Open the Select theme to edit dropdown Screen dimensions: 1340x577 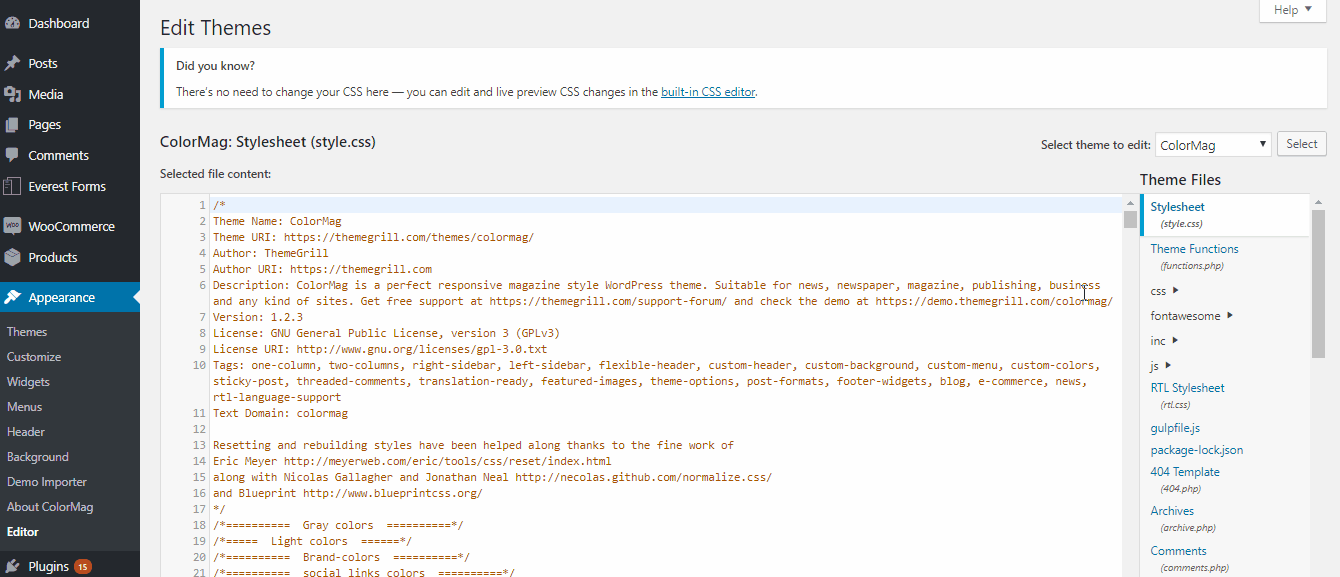click(1212, 145)
